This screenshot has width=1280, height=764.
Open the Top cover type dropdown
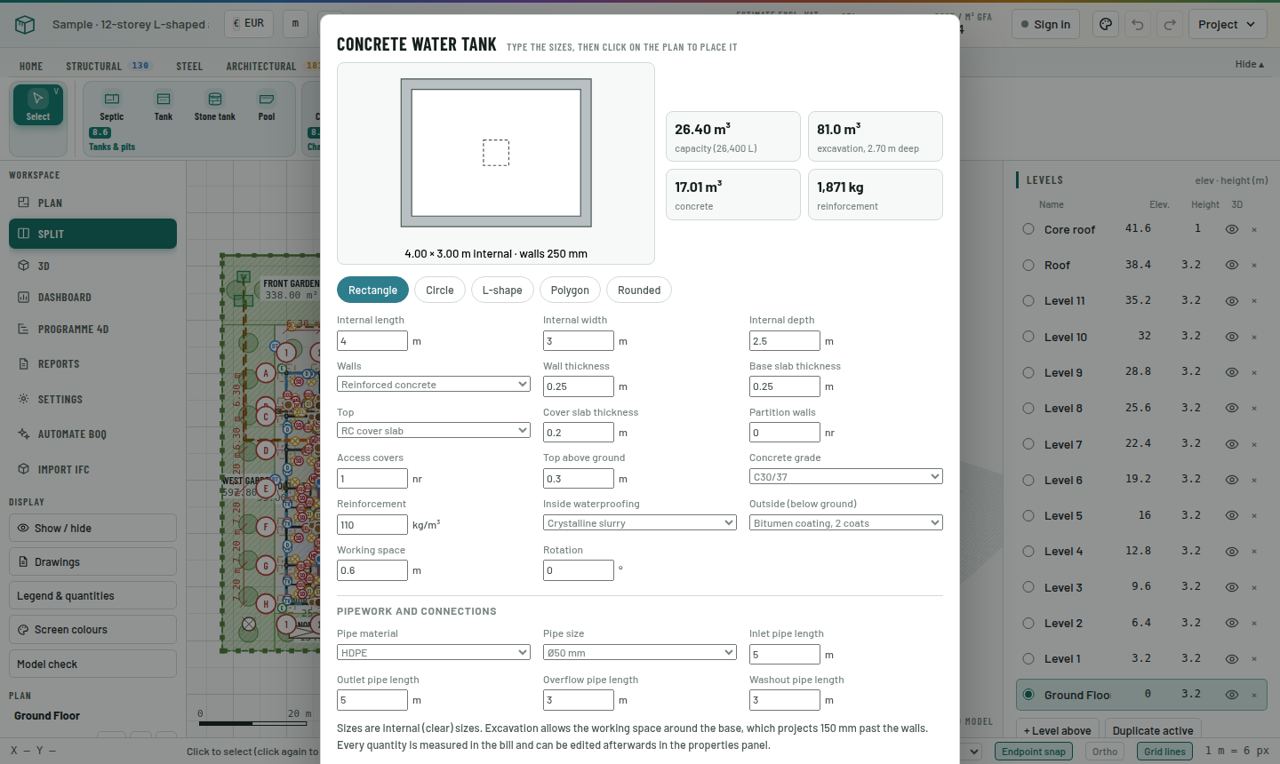click(x=433, y=430)
